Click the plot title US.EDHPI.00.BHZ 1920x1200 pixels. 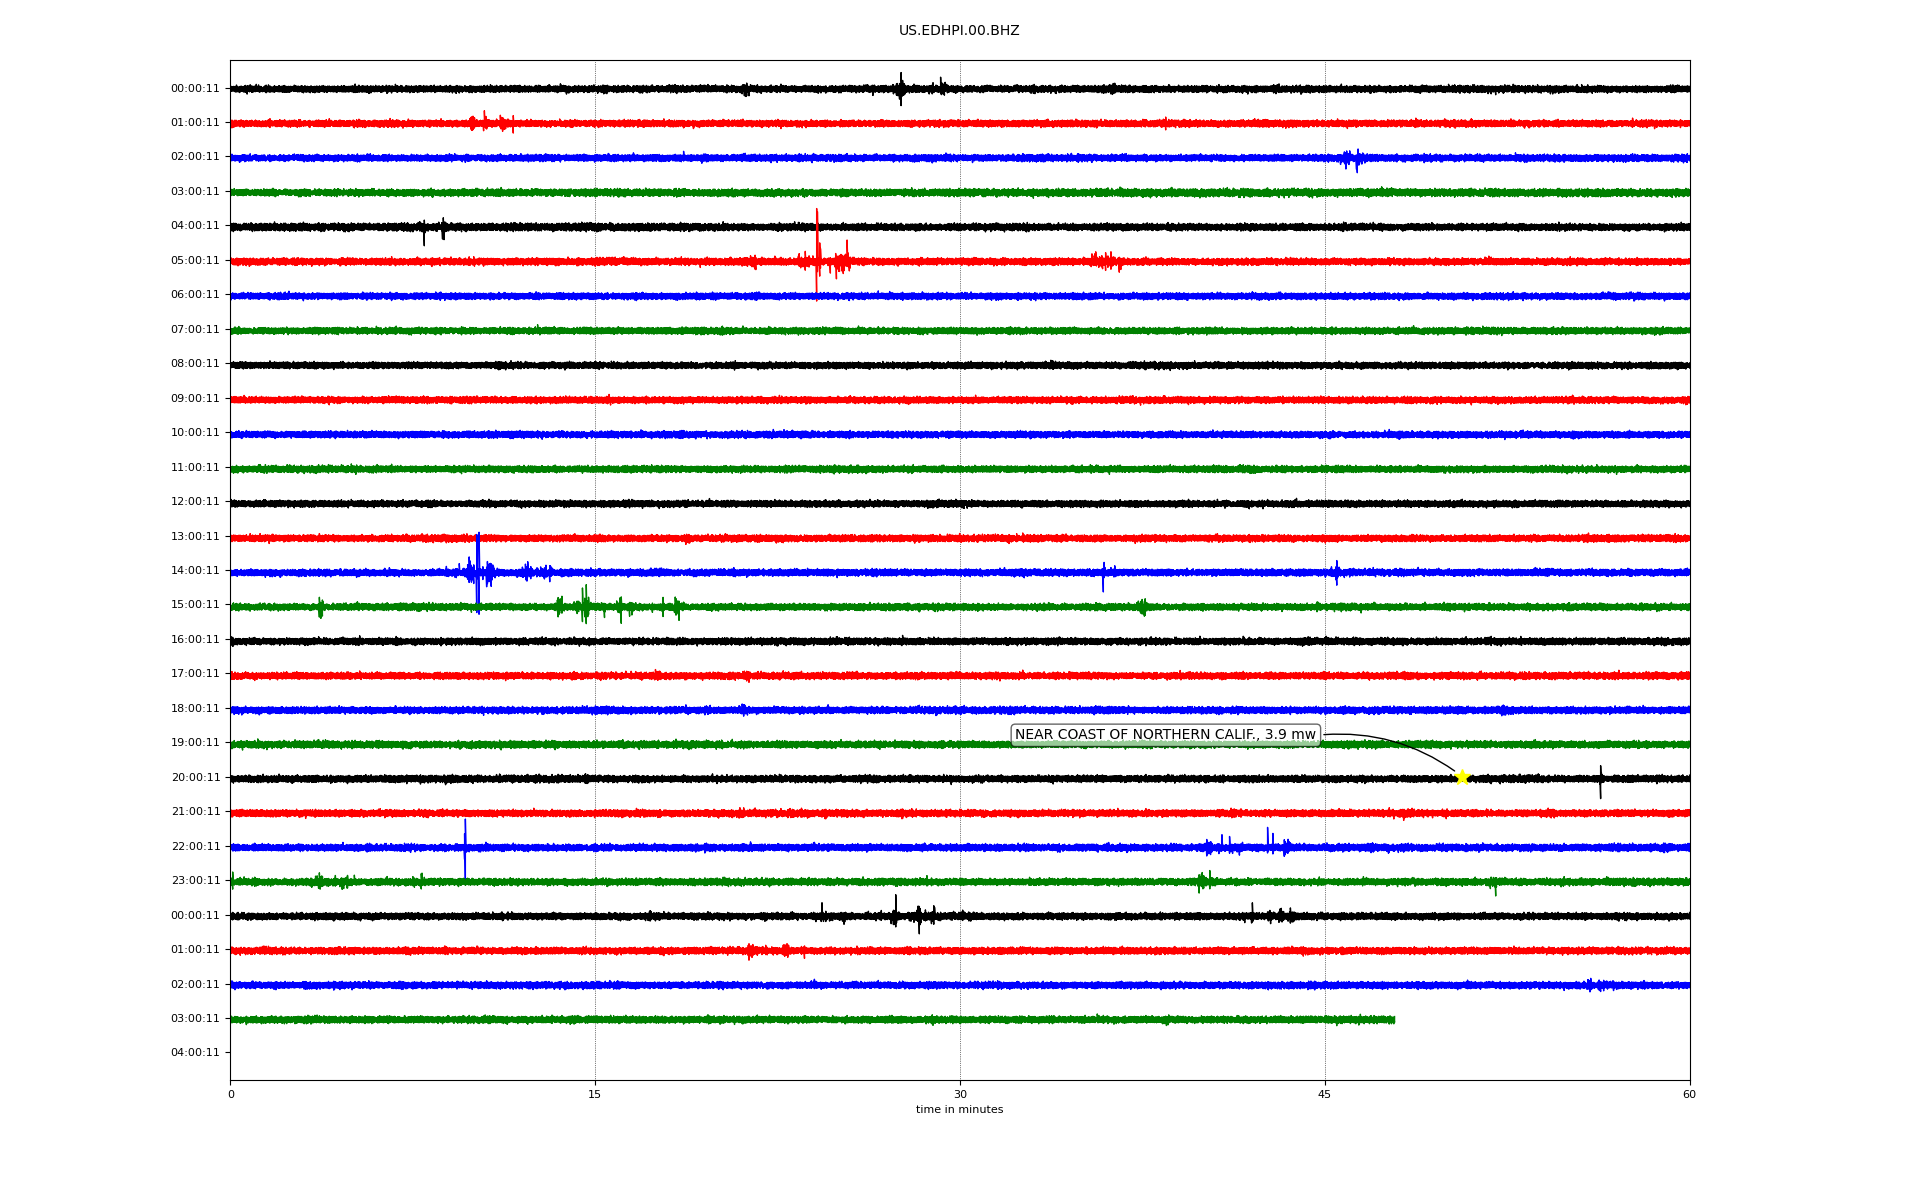point(959,31)
